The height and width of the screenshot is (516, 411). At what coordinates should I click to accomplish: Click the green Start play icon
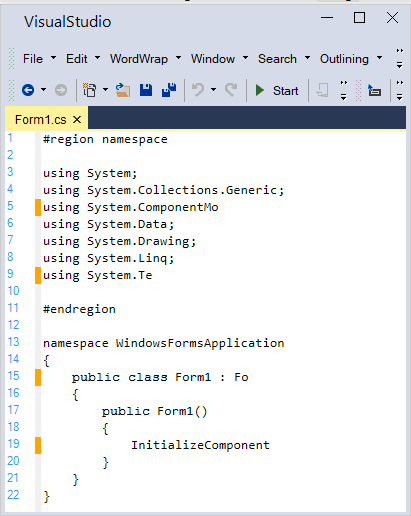coord(259,90)
